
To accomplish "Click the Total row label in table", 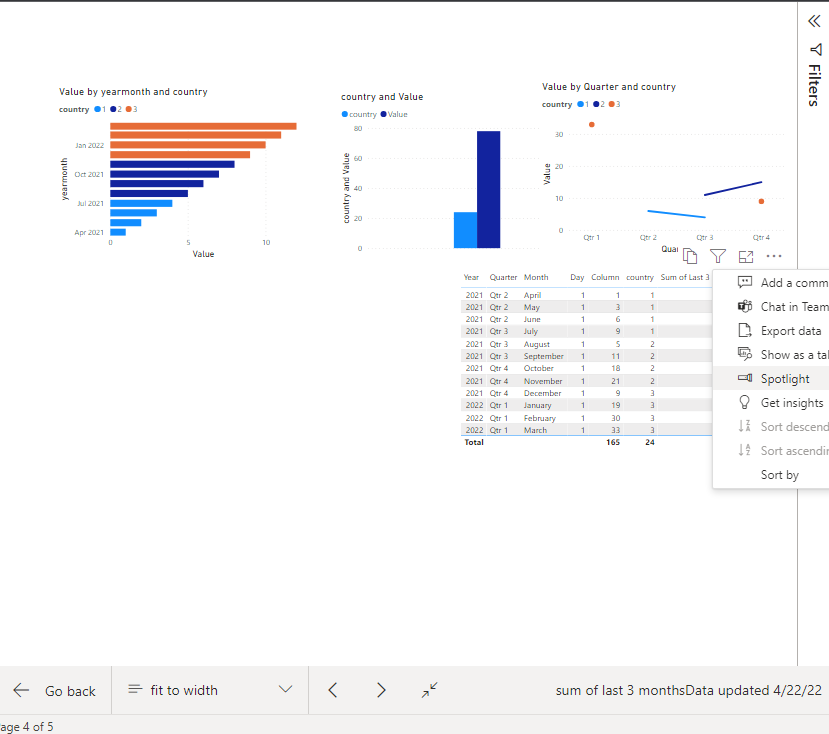I will (x=474, y=442).
